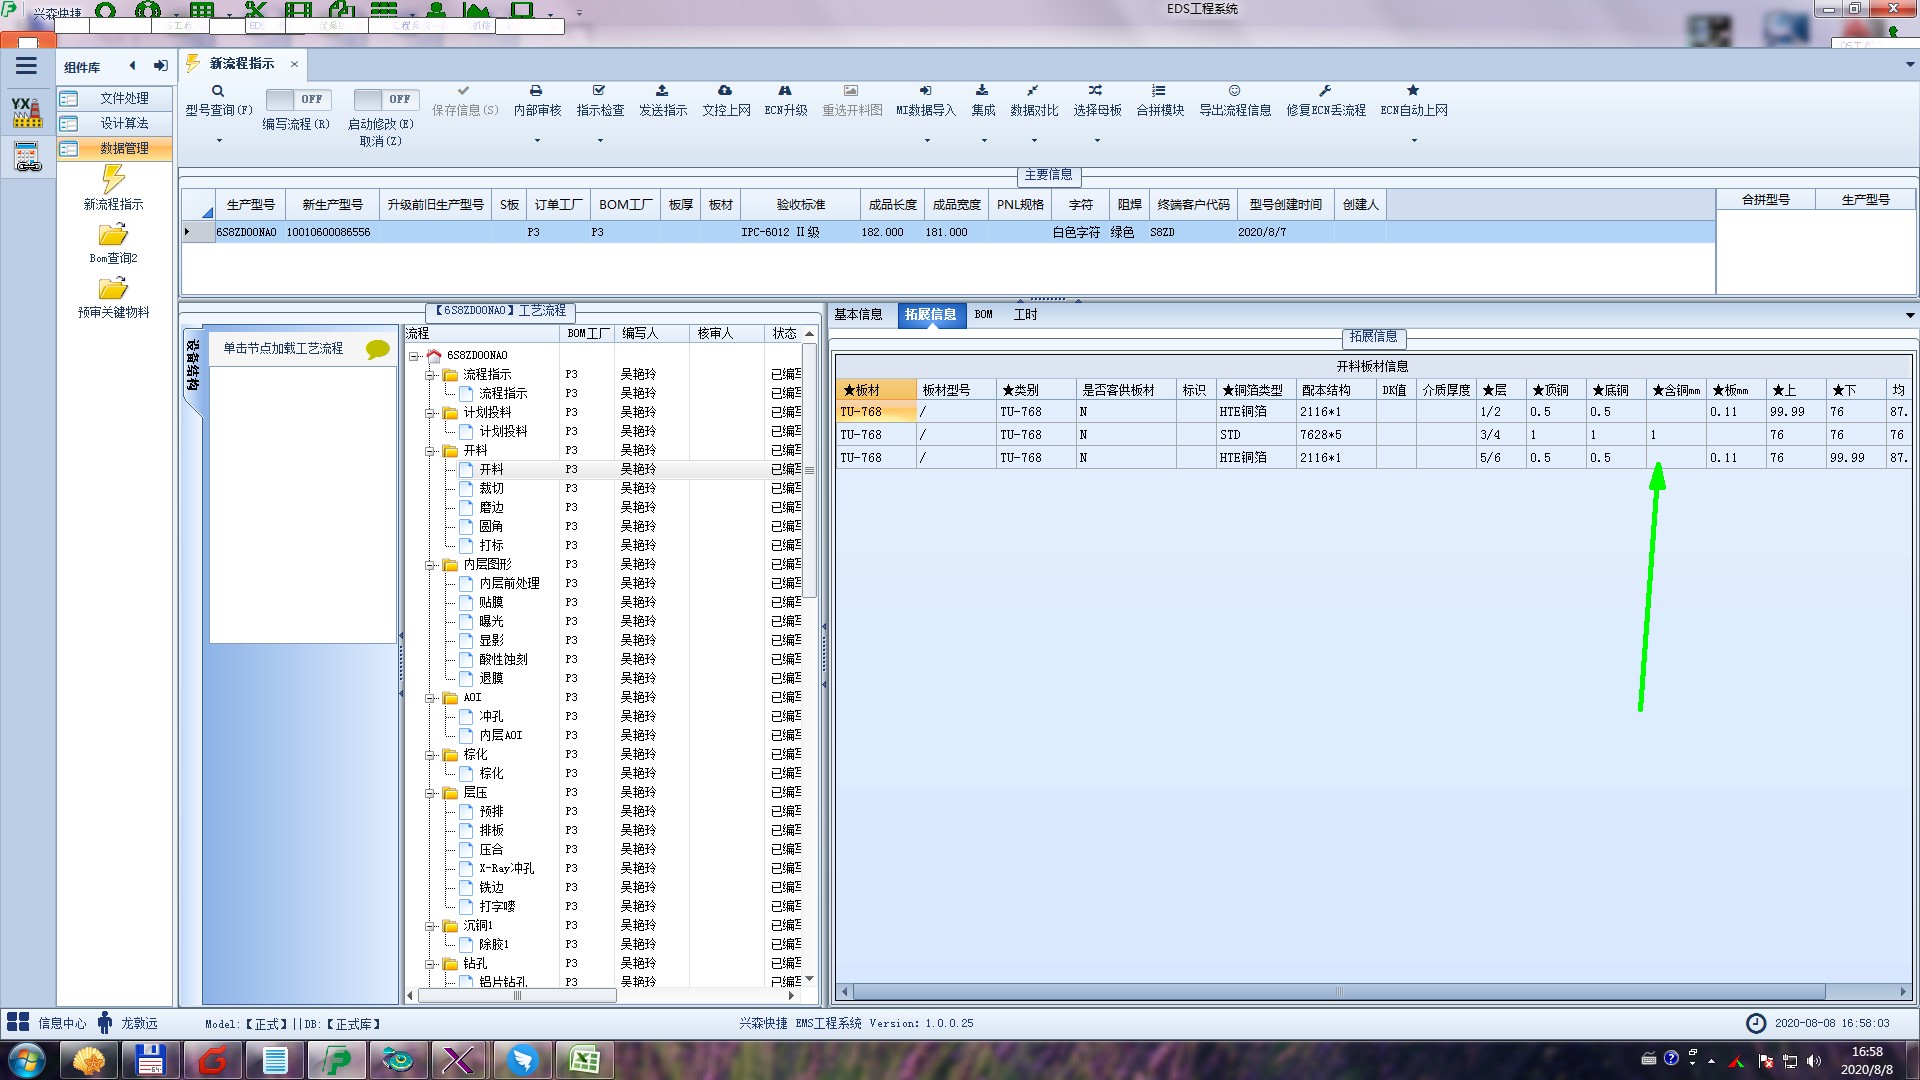Click the 型号查询 search icon

pyautogui.click(x=218, y=91)
